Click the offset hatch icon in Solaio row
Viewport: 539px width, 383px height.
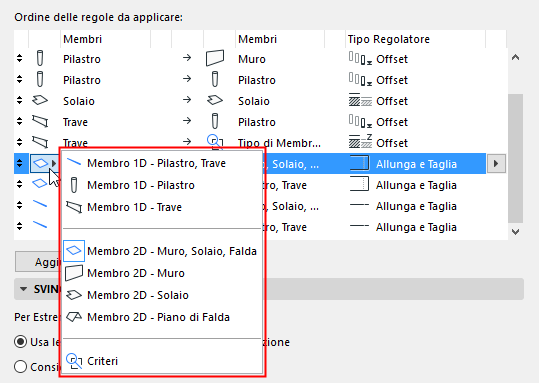[360, 100]
